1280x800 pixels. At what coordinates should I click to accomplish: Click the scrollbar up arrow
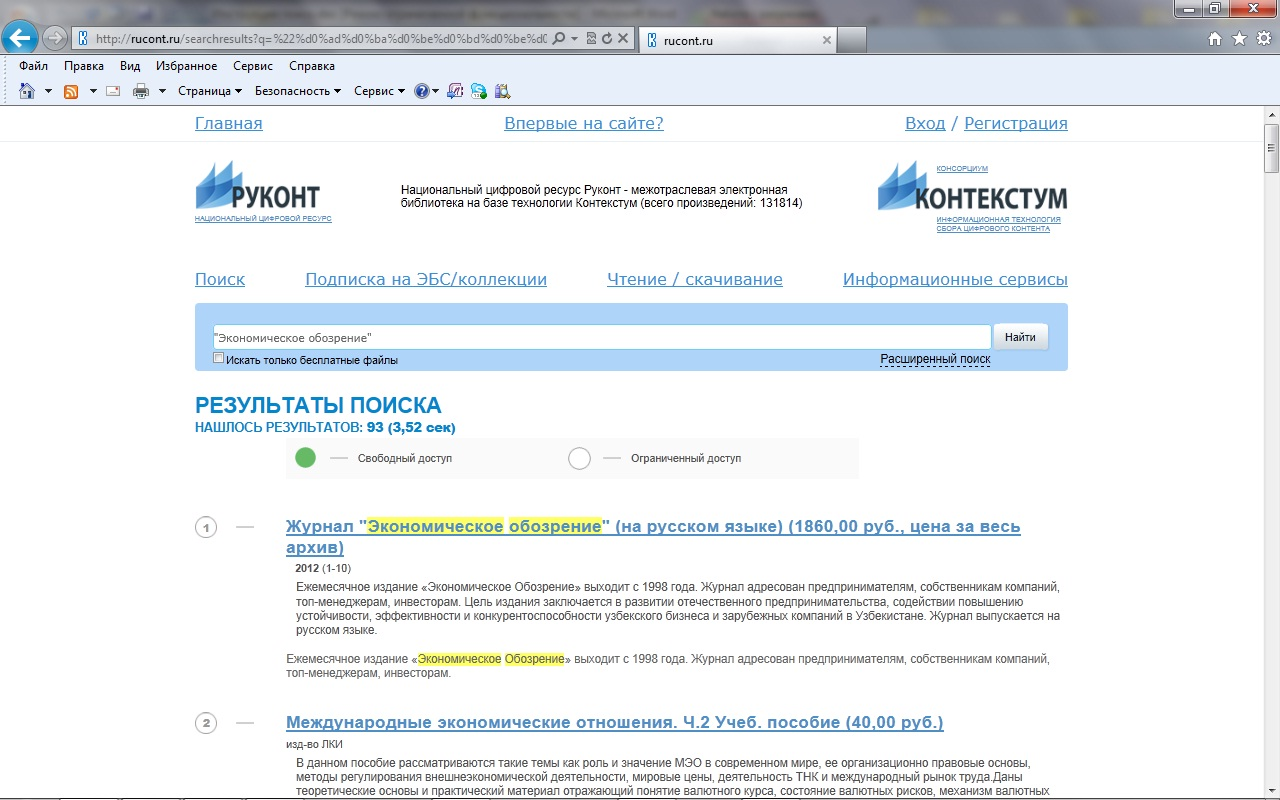pyautogui.click(x=1271, y=115)
